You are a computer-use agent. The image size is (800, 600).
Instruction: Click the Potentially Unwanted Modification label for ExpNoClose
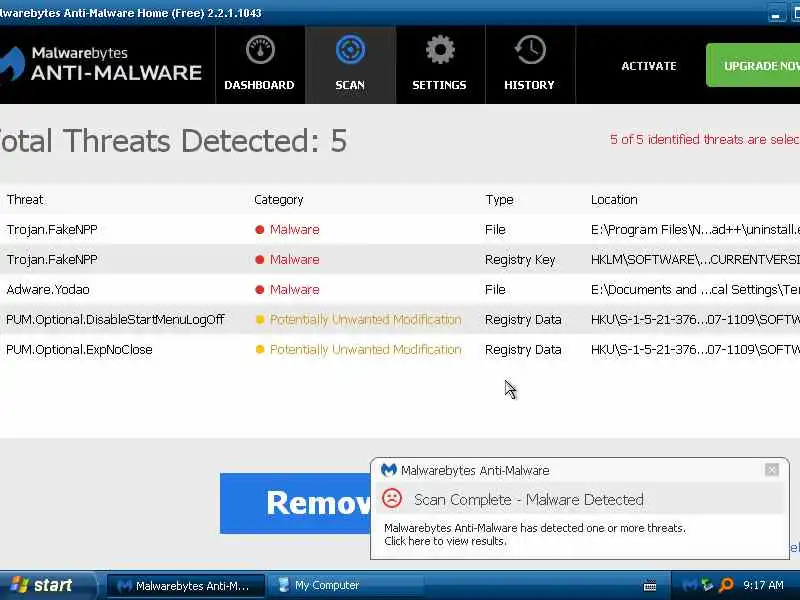365,349
